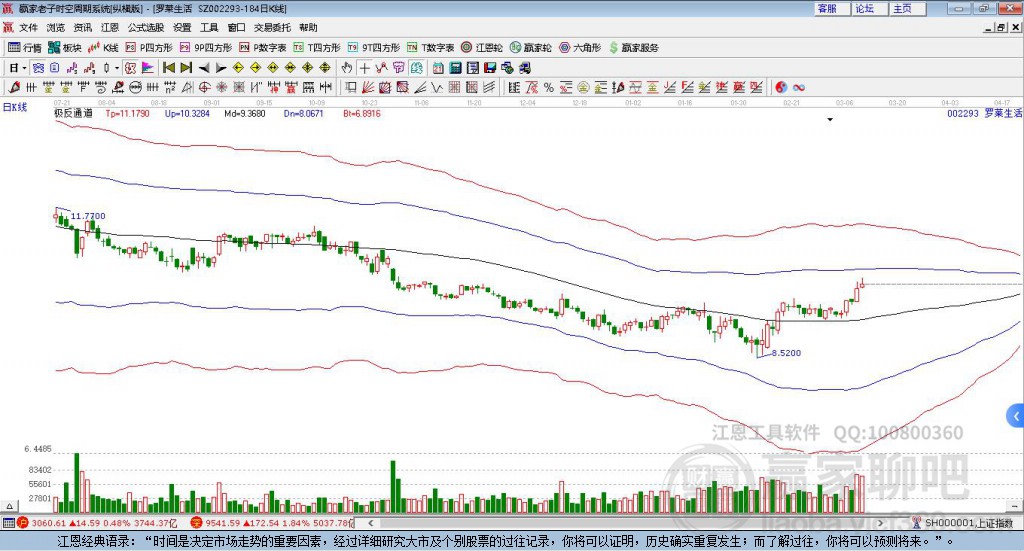This screenshot has height=551, width=1024.
Task: Open the 板块 sector view
Action: [x=65, y=48]
